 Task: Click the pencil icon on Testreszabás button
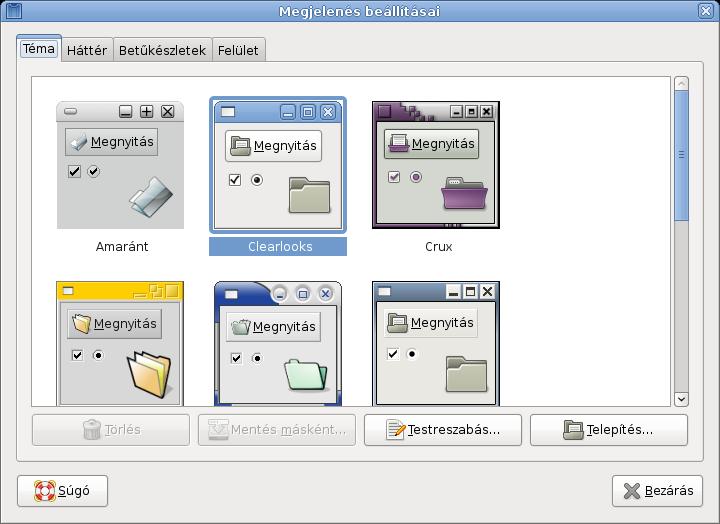(x=396, y=431)
